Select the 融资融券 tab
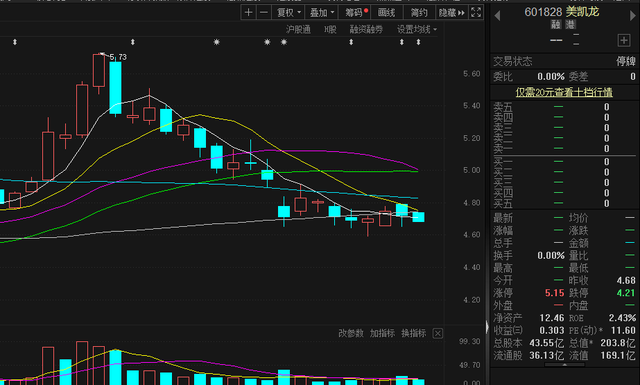 coord(366,29)
